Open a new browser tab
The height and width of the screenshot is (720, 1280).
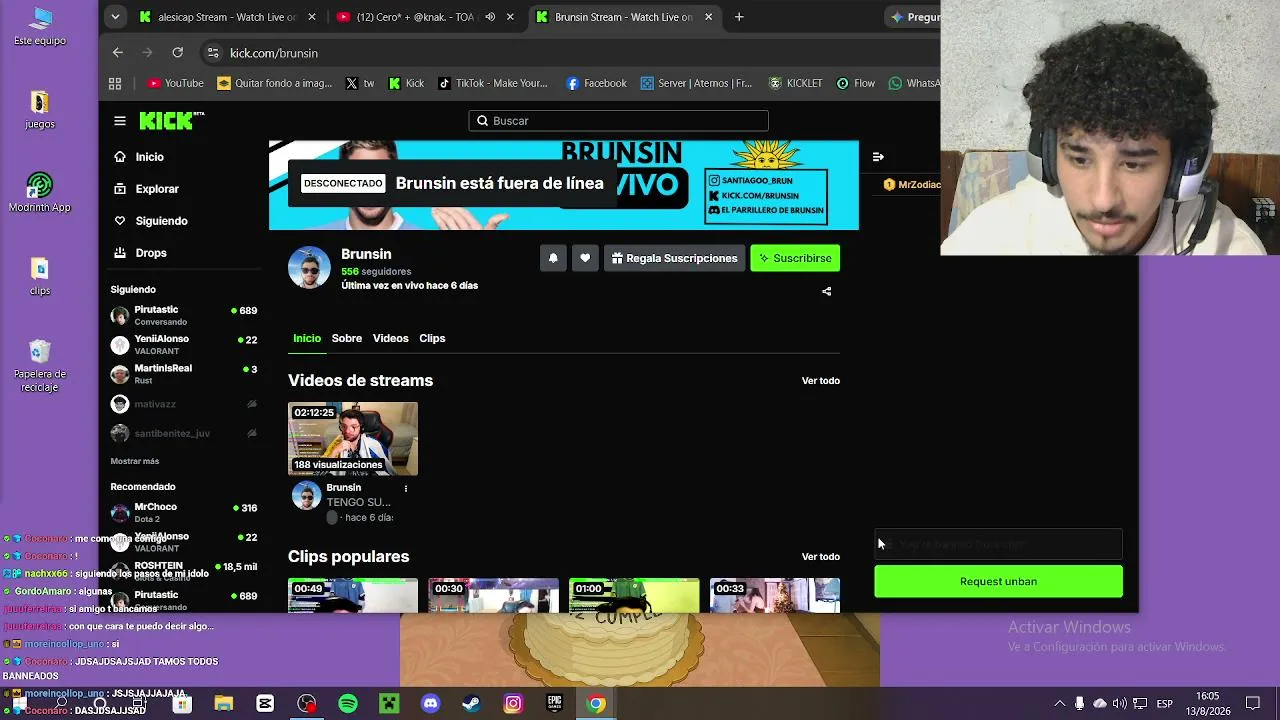[739, 17]
